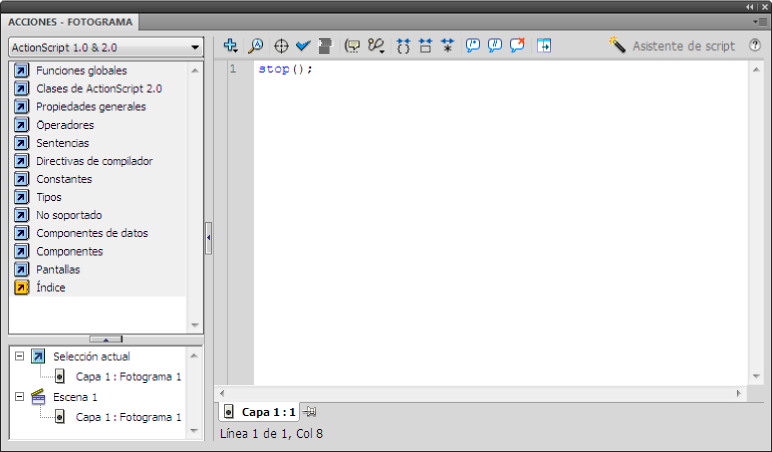Apply line comment icon
This screenshot has width=772, height=452.
pyautogui.click(x=494, y=46)
